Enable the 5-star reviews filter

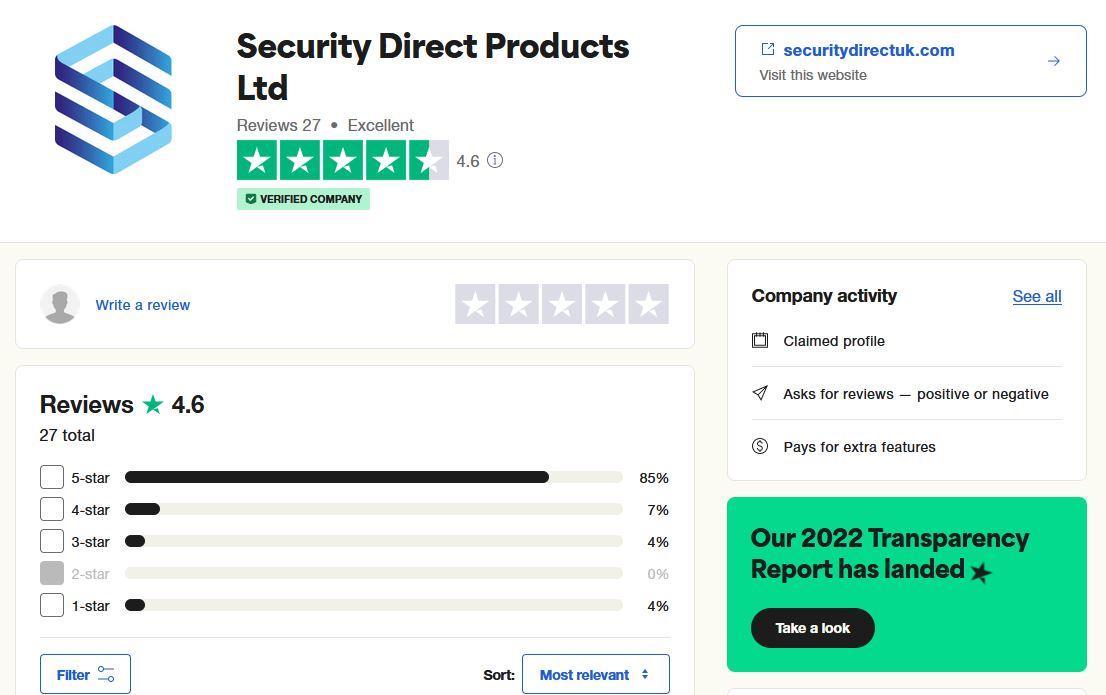[52, 477]
